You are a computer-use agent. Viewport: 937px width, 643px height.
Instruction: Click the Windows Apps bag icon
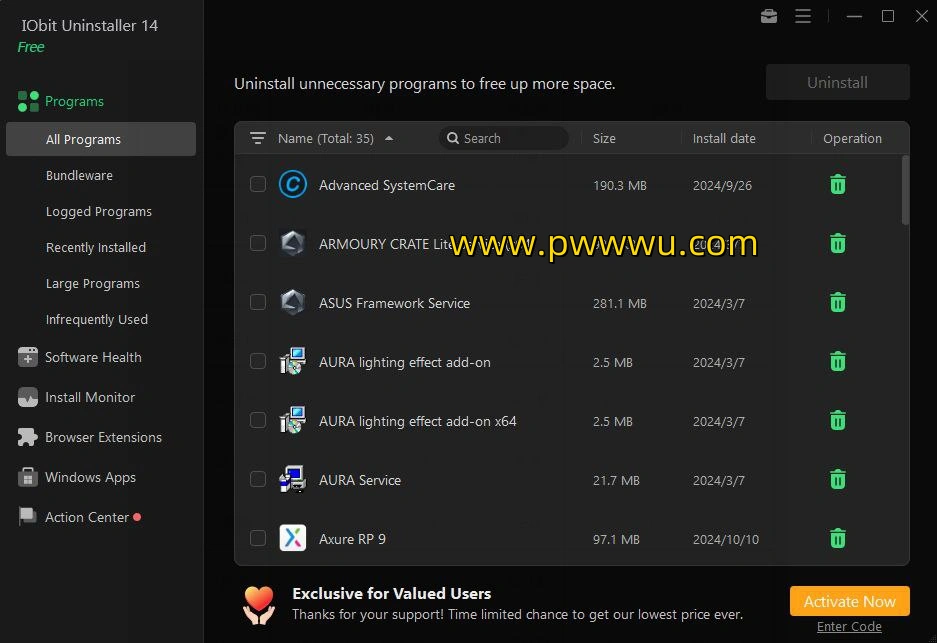pos(28,477)
